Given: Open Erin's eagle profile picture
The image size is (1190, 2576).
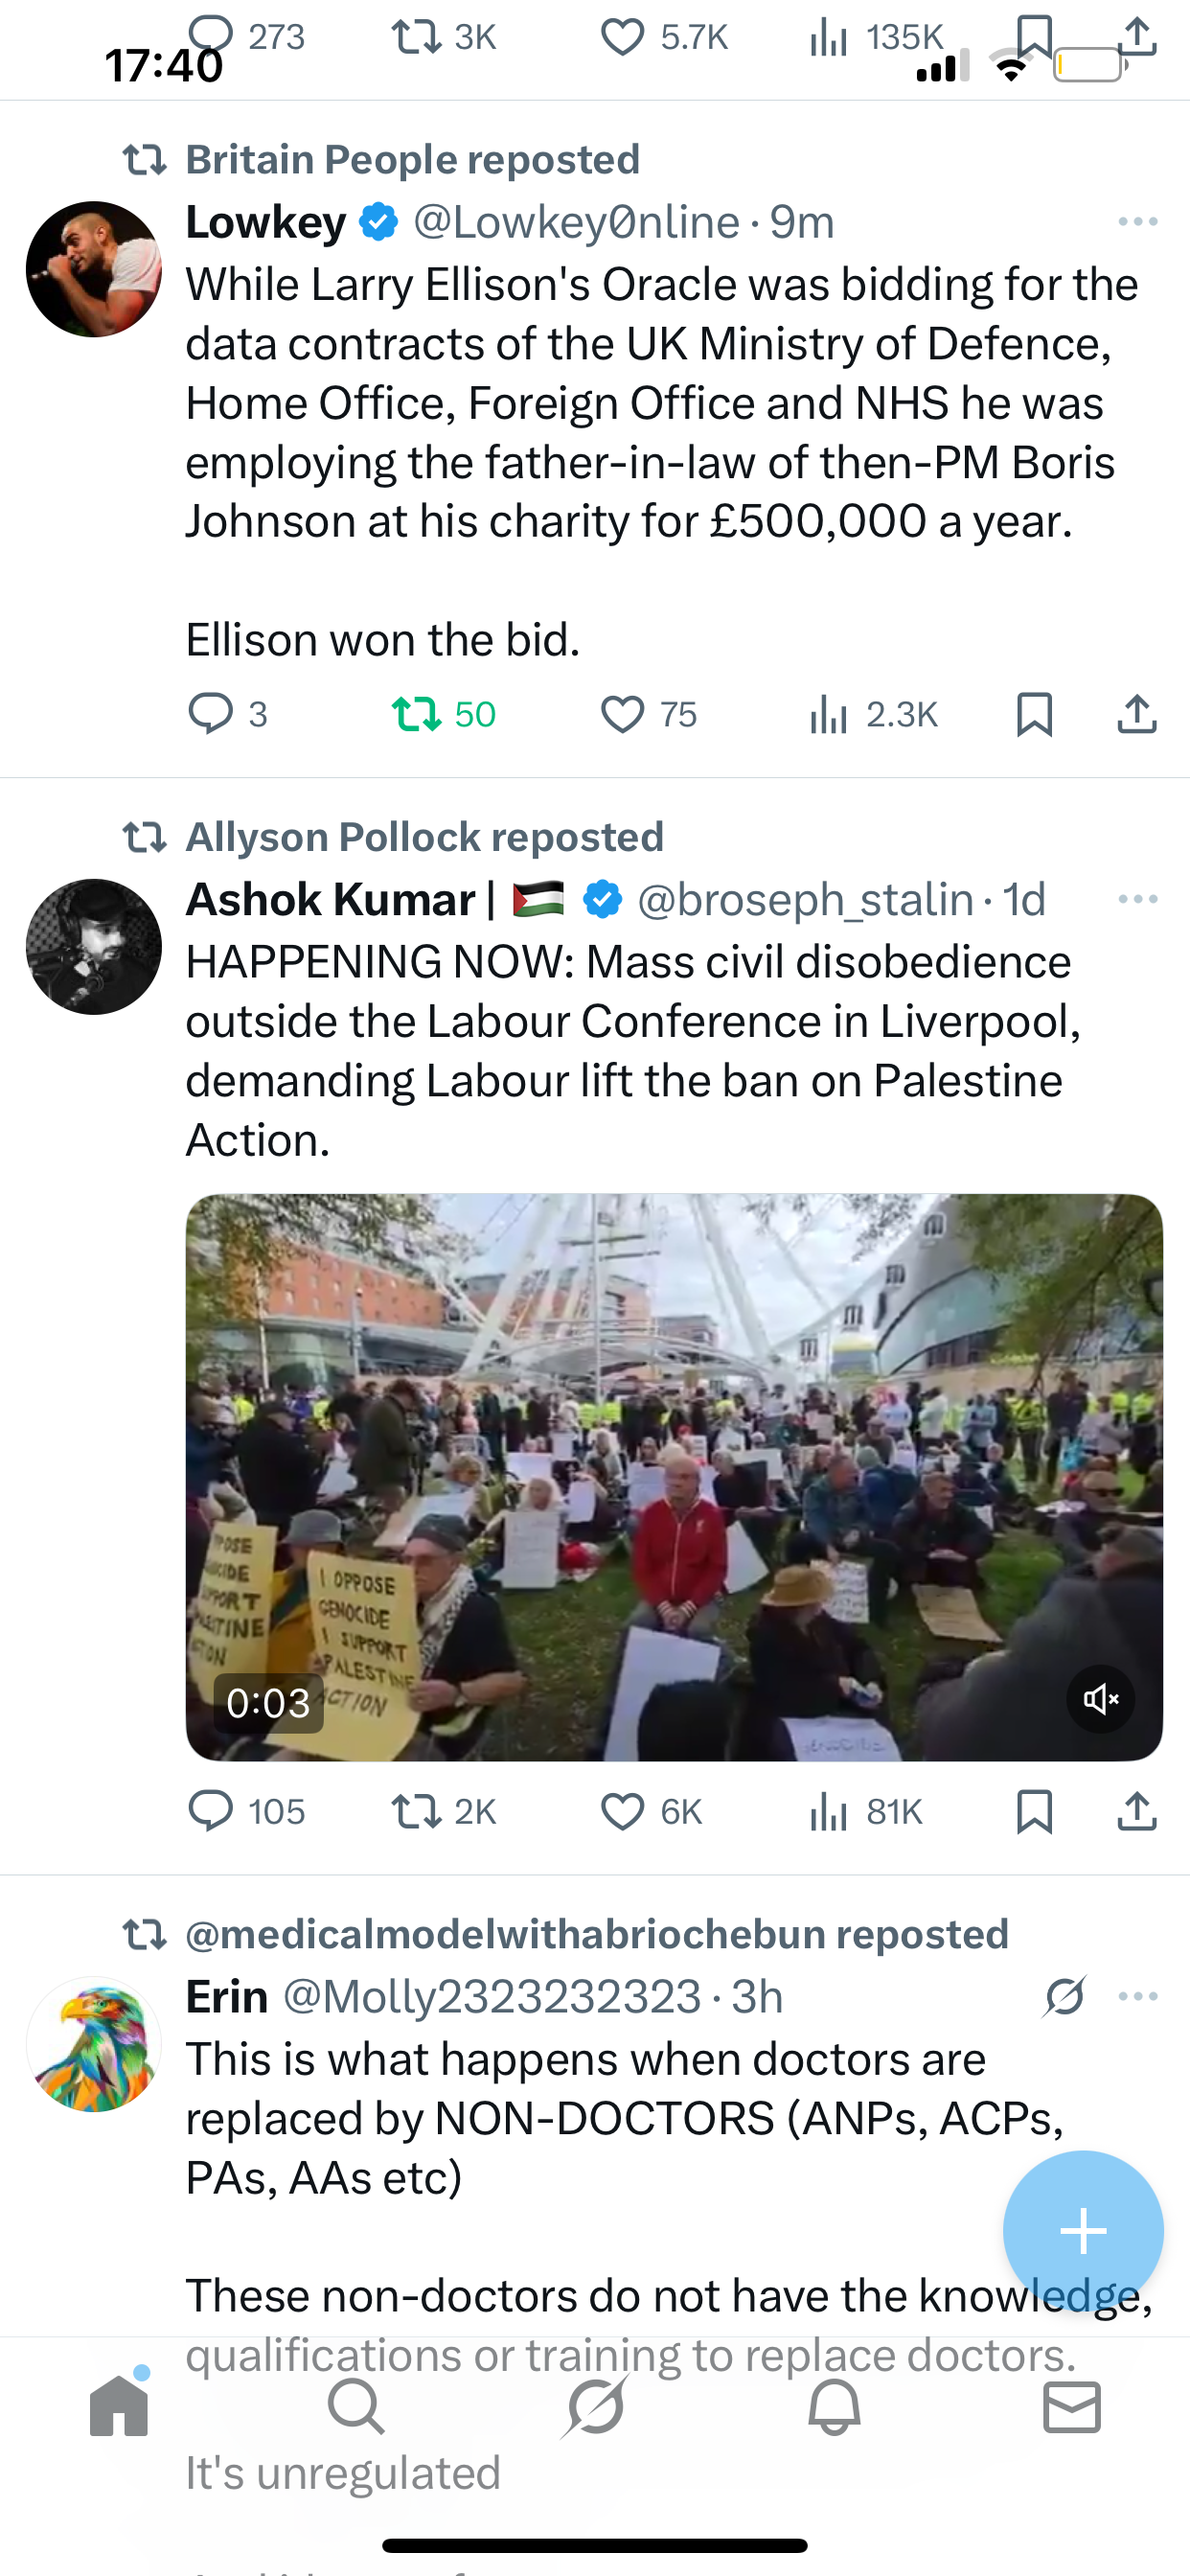Looking at the screenshot, I should 94,2044.
